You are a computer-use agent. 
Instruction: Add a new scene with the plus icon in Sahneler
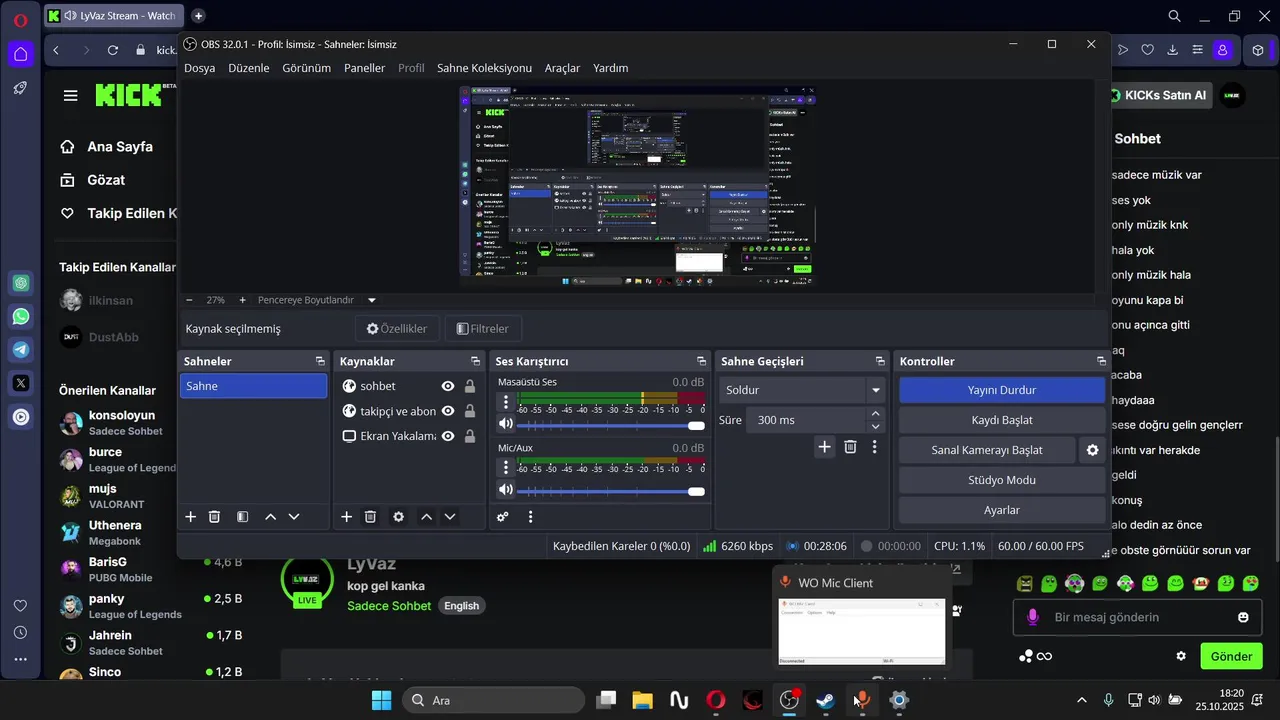pyautogui.click(x=190, y=517)
